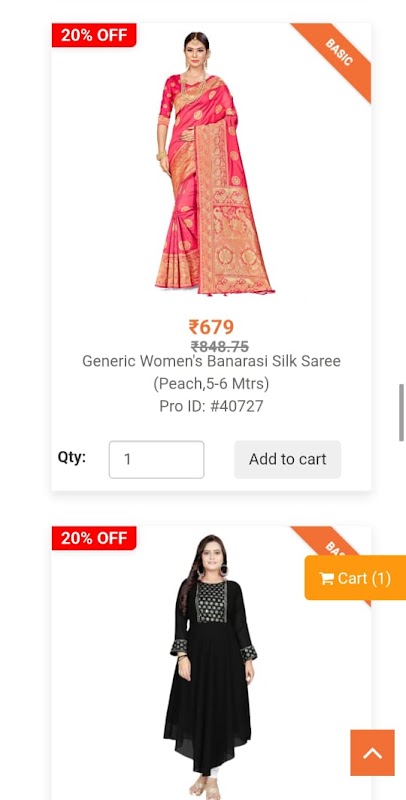This screenshot has width=406, height=800.
Task: Click the ₹679 price
Action: coord(211,327)
